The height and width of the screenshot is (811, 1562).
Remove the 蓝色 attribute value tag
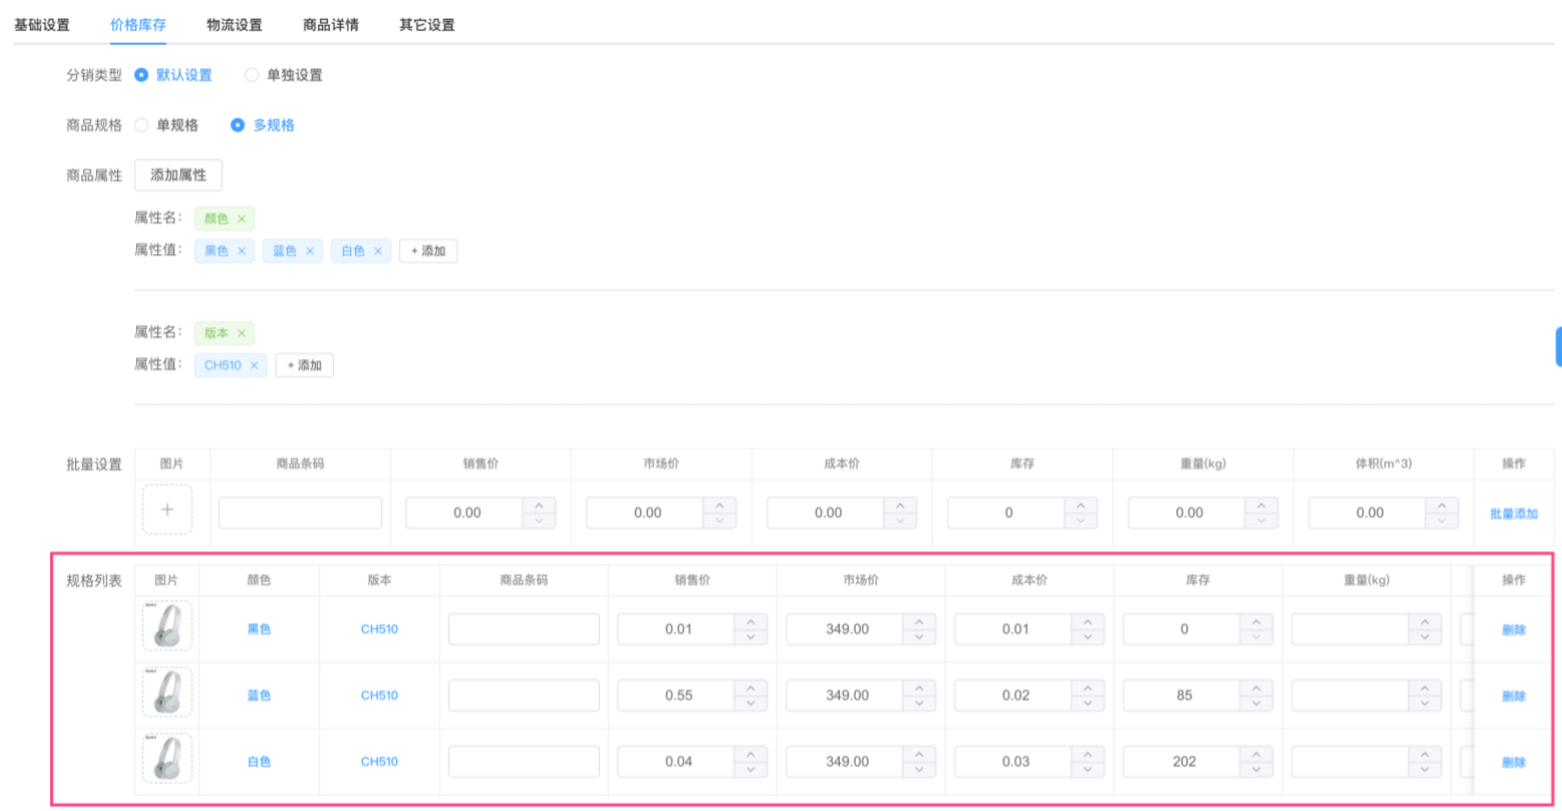tap(309, 251)
